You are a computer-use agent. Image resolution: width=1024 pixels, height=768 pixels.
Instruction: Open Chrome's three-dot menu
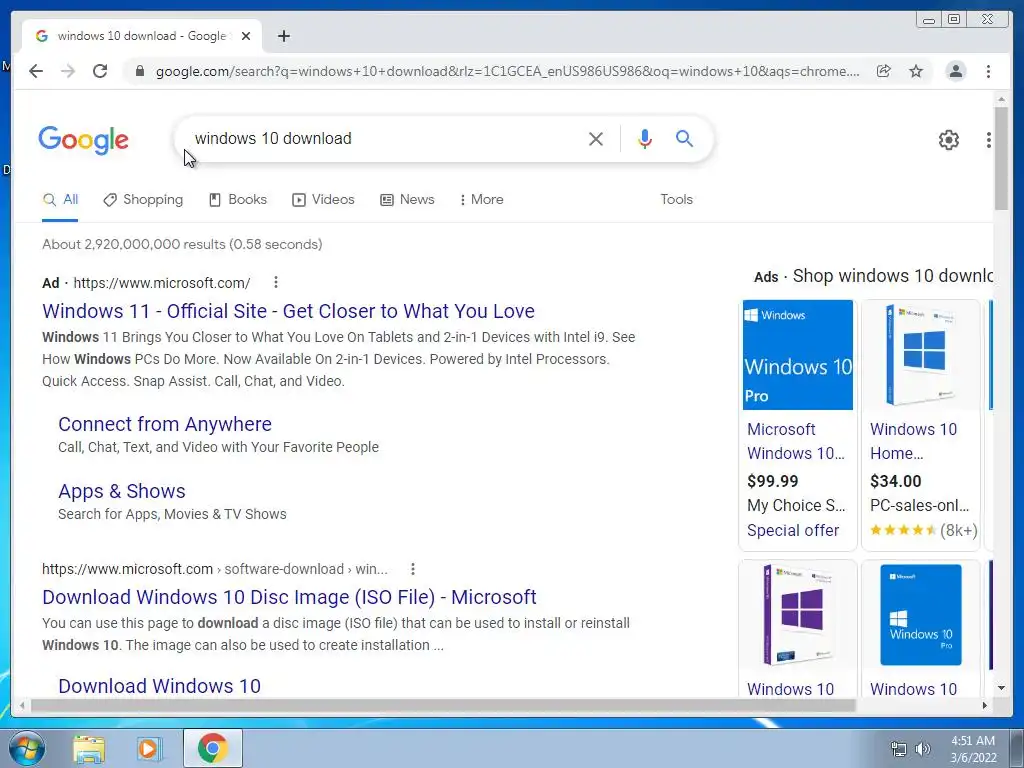988,71
